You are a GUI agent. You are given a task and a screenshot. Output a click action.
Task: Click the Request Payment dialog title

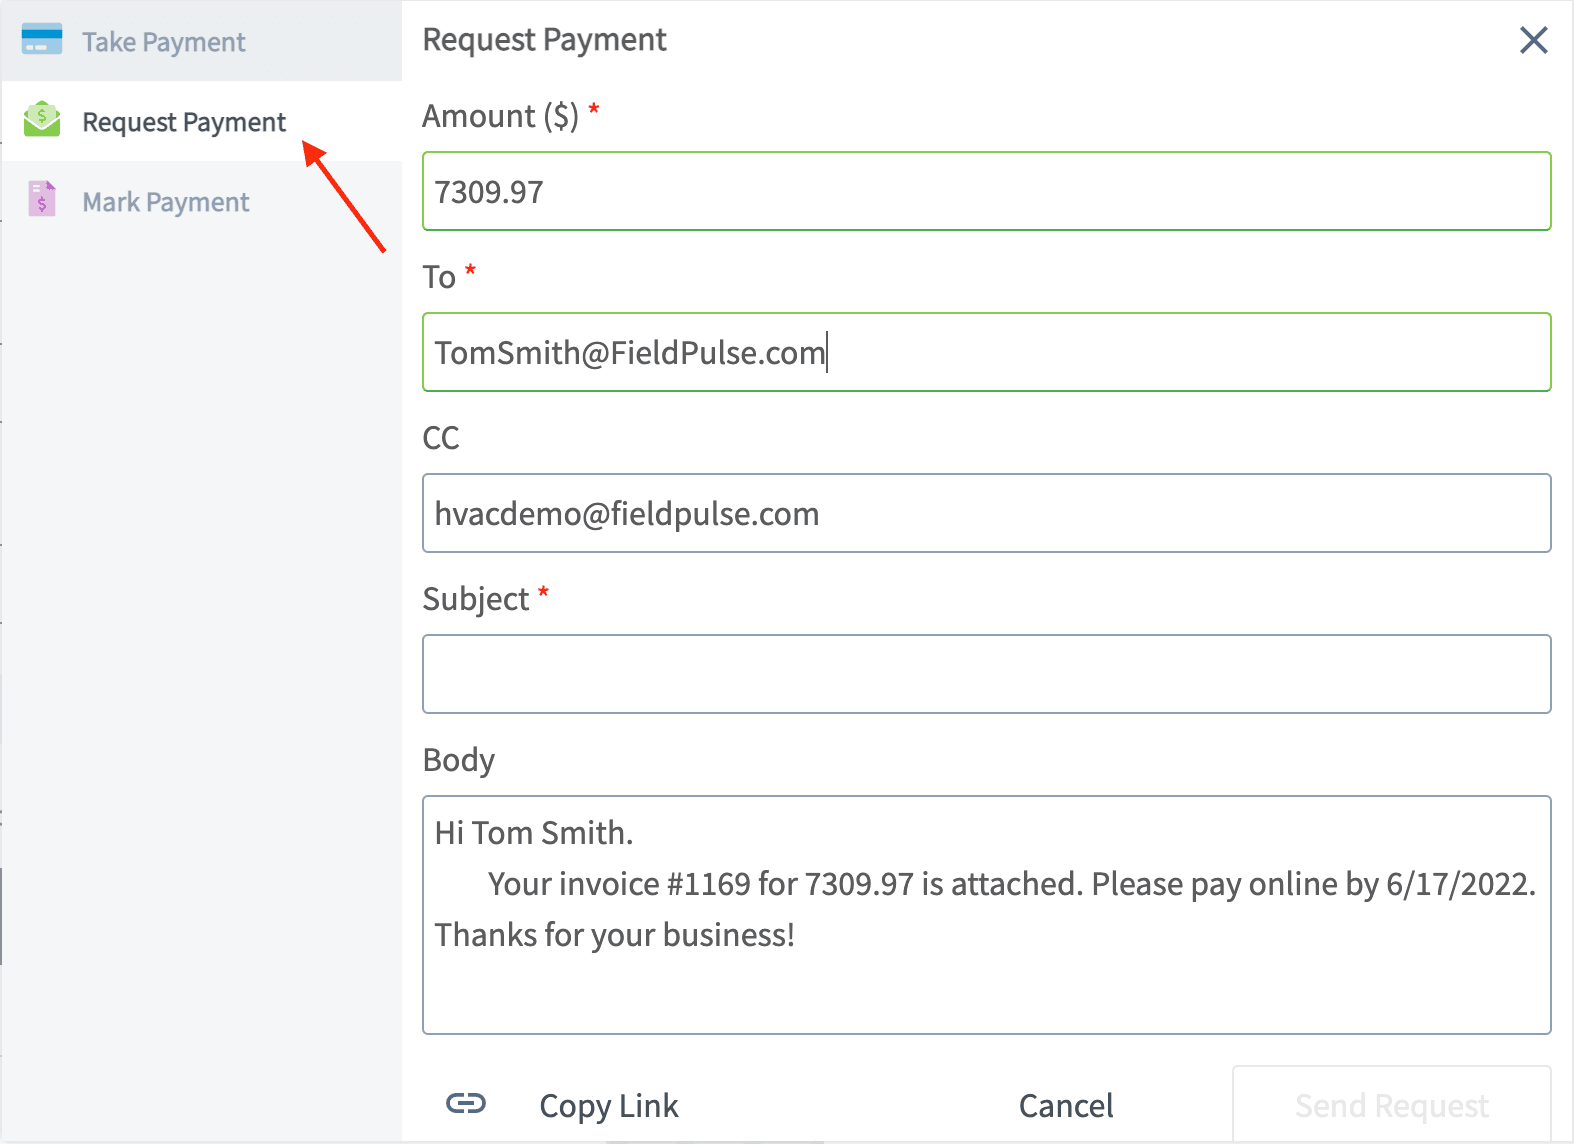coord(544,40)
